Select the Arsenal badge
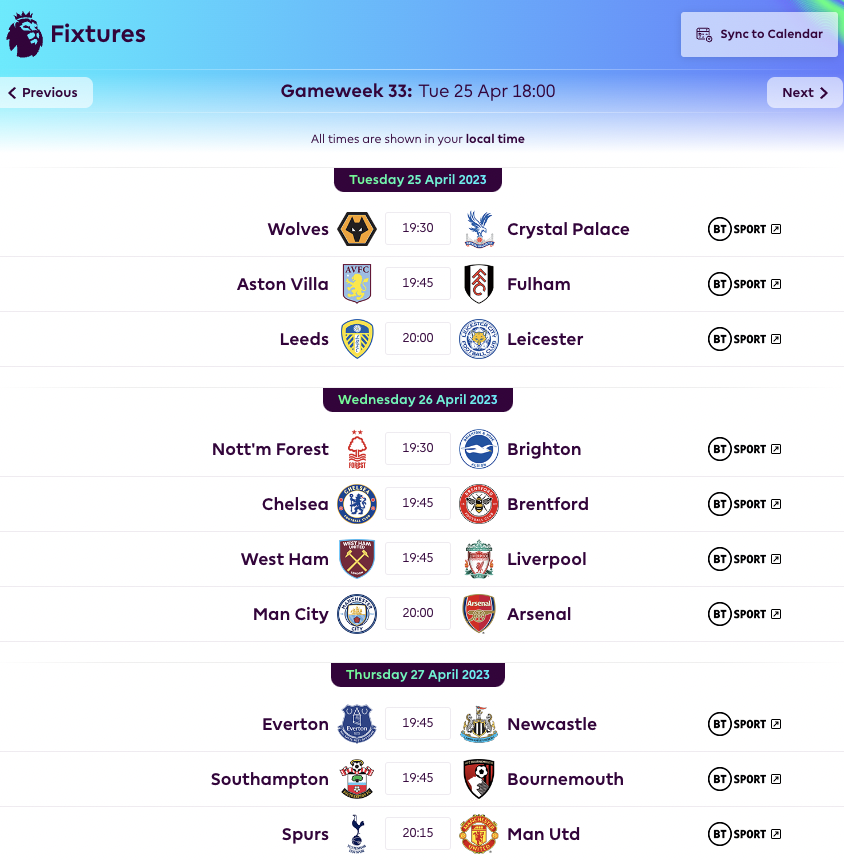The width and height of the screenshot is (844, 860). click(479, 613)
